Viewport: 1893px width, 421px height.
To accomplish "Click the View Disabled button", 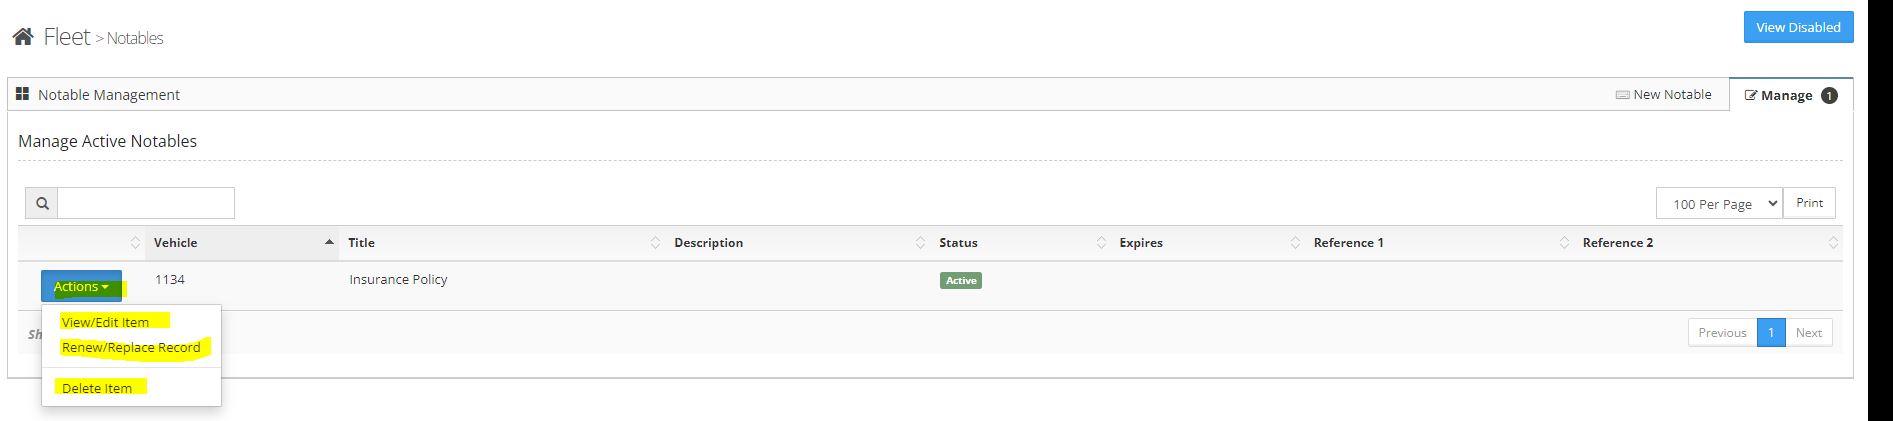I will [x=1798, y=27].
